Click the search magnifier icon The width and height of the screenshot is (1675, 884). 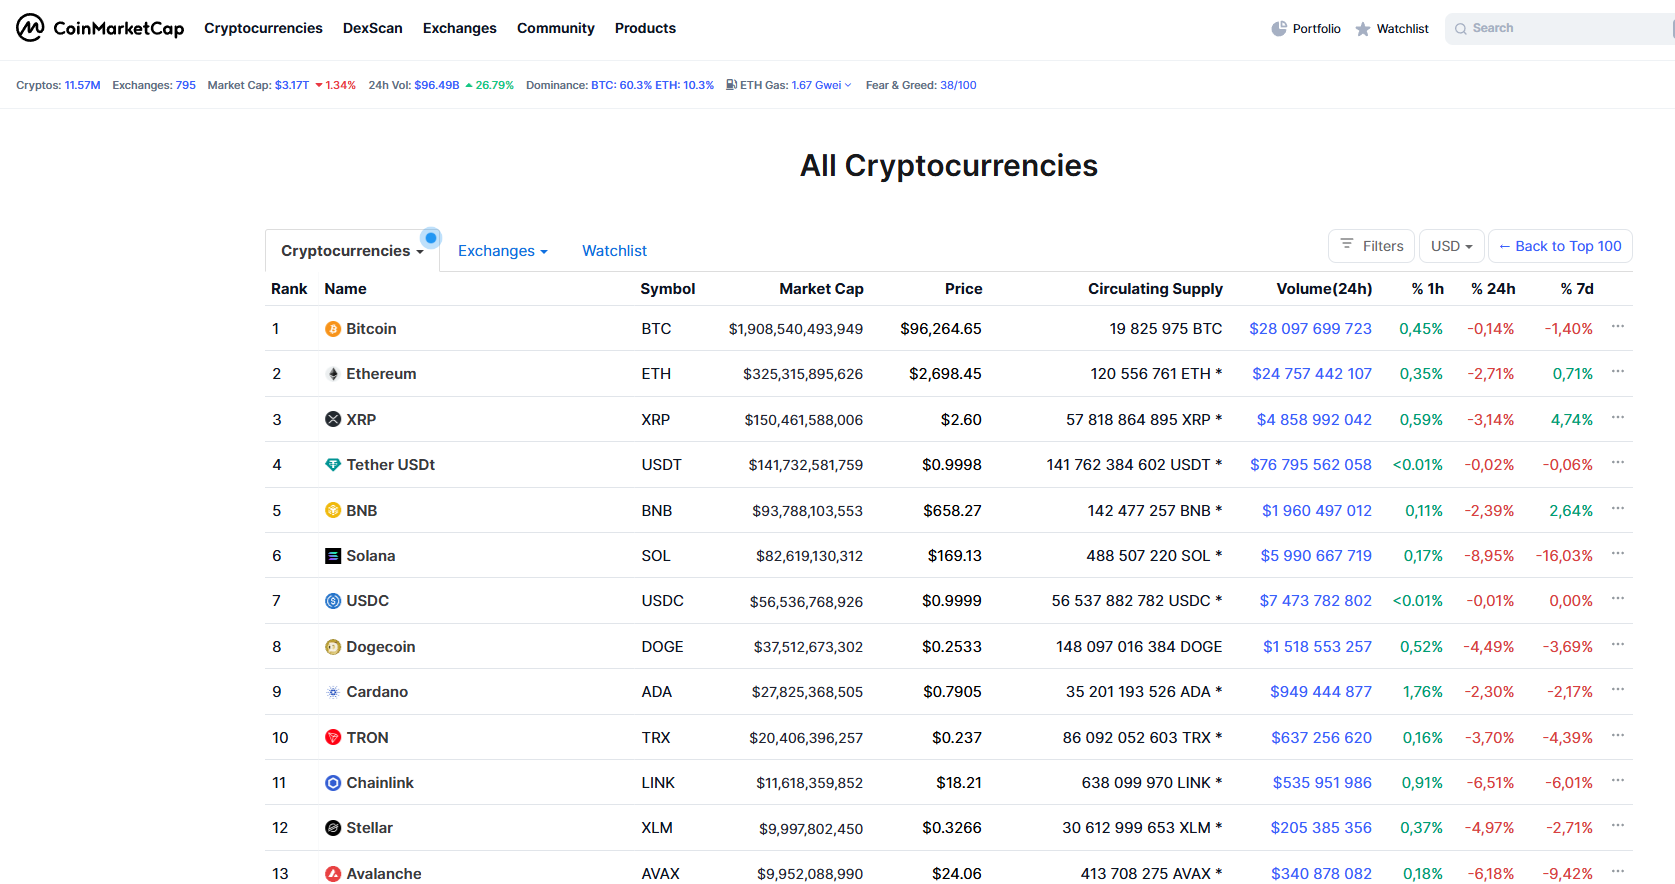[x=1461, y=29]
